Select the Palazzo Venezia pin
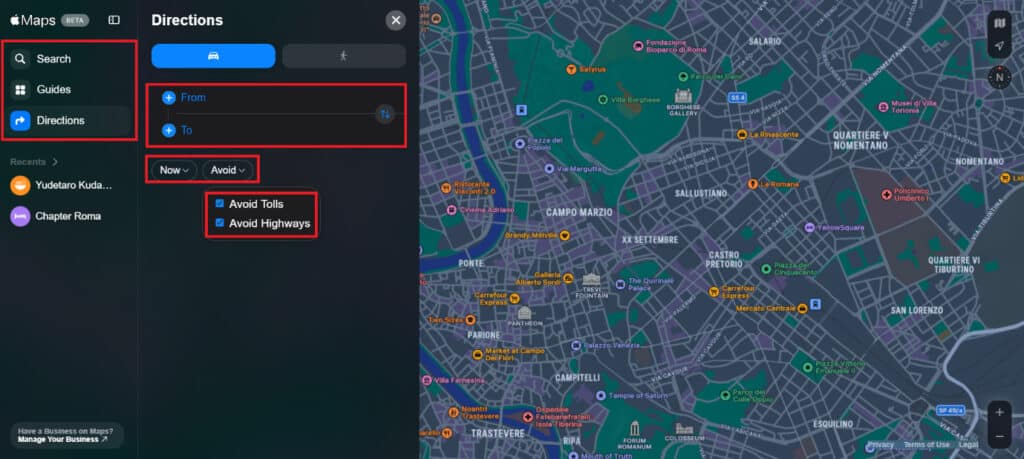 575,345
